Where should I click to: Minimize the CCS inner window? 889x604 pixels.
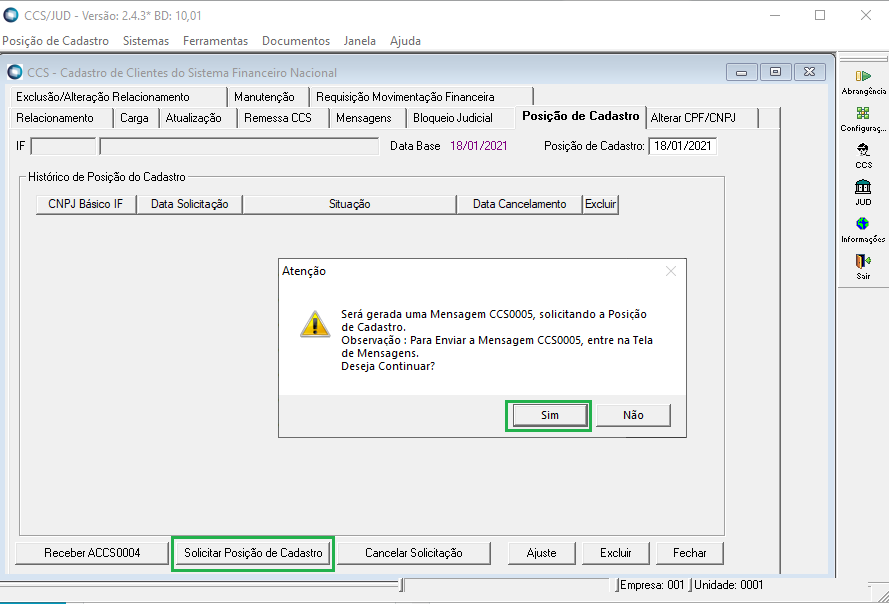(741, 72)
